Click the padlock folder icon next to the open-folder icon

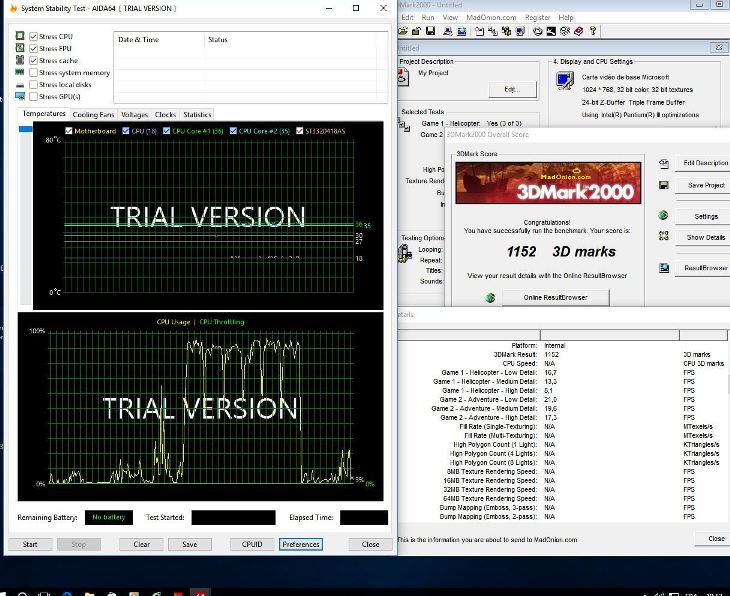(416, 31)
